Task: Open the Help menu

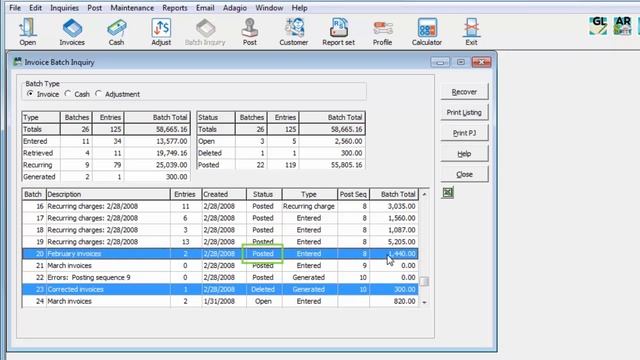Action: coord(300,8)
